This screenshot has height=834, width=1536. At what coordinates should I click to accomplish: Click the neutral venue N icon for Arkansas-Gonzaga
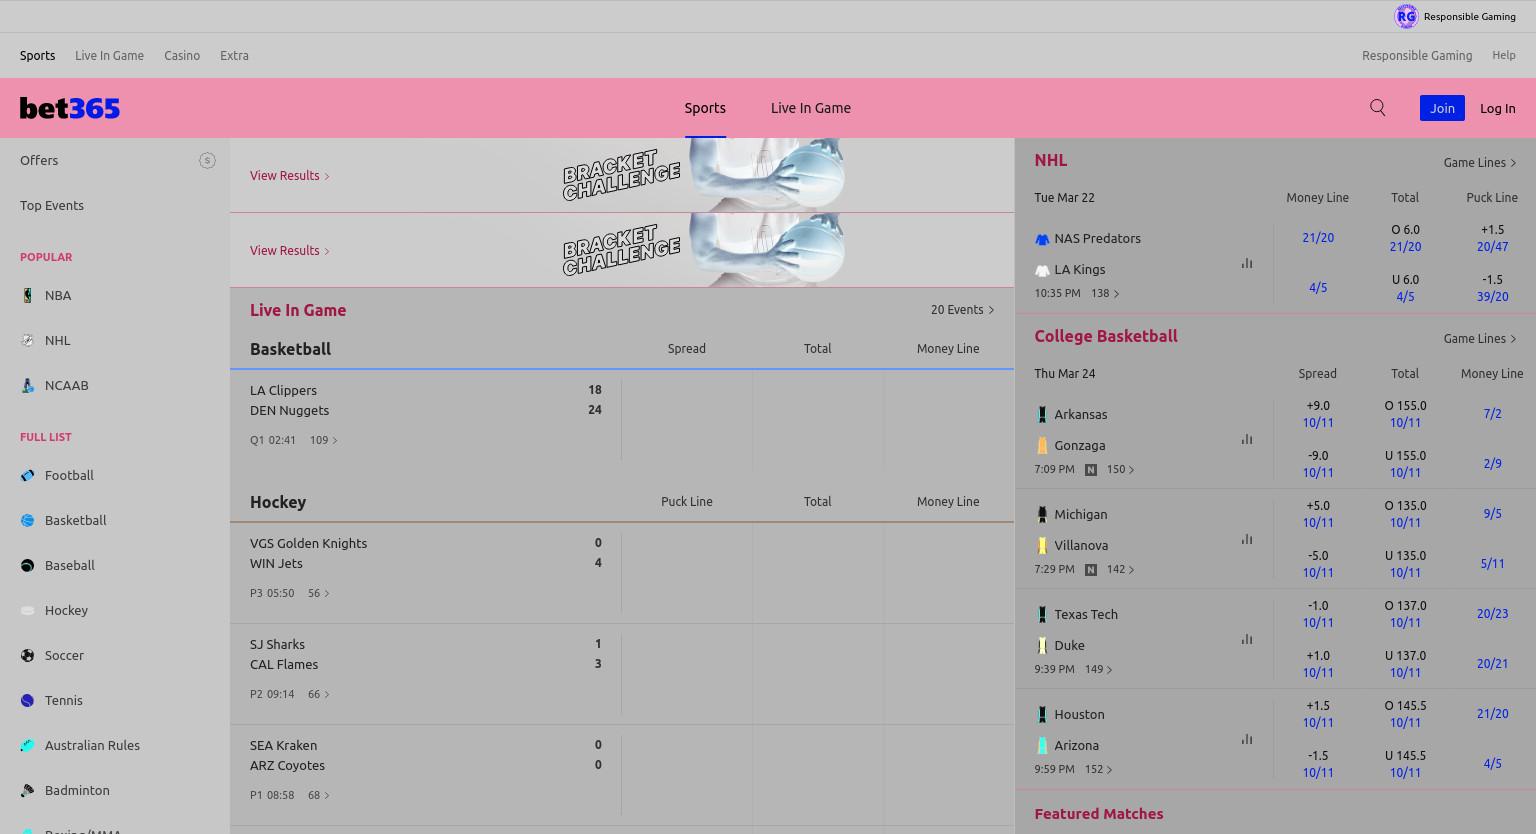click(x=1091, y=470)
